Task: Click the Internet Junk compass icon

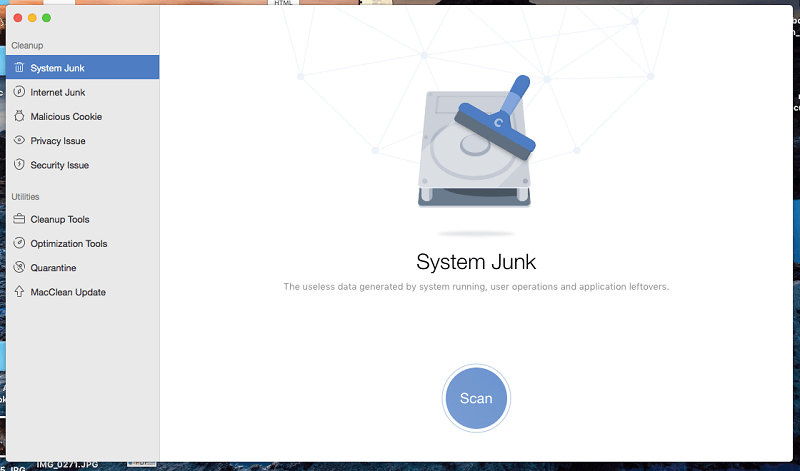Action: point(19,91)
